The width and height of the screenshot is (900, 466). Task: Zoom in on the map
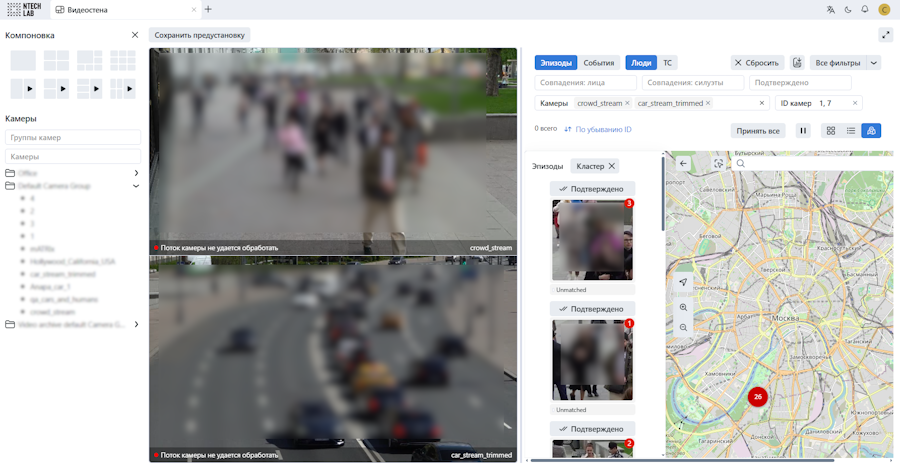click(683, 308)
